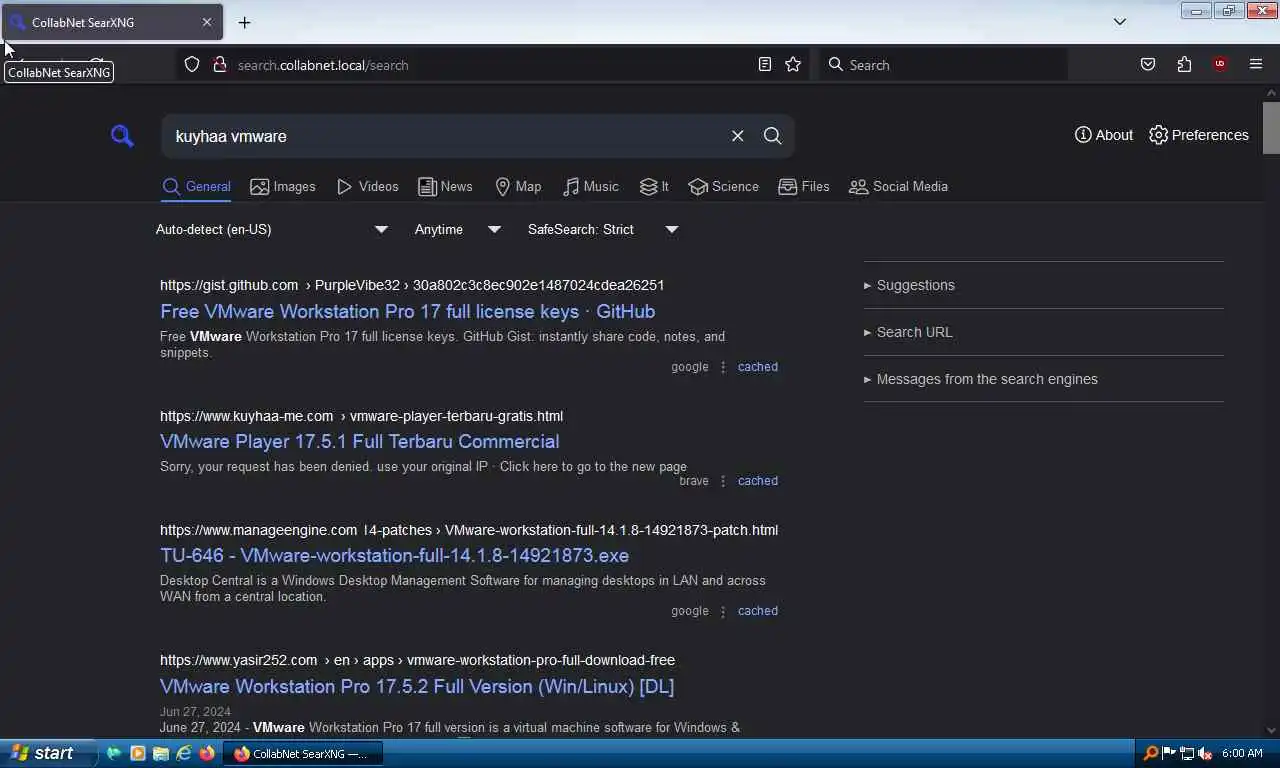Click the uBlock Origin toolbar icon
The image size is (1280, 768).
coord(1219,65)
